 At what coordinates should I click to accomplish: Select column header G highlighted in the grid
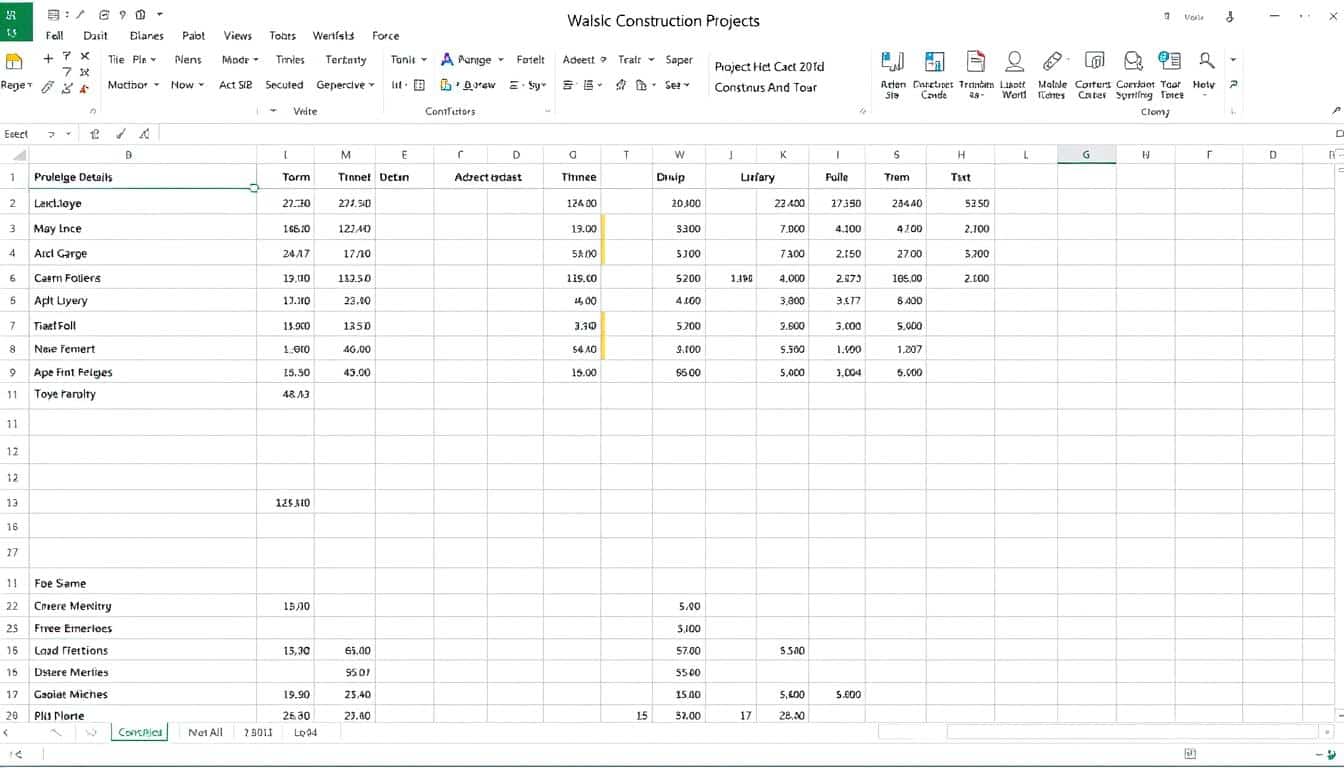(1086, 155)
